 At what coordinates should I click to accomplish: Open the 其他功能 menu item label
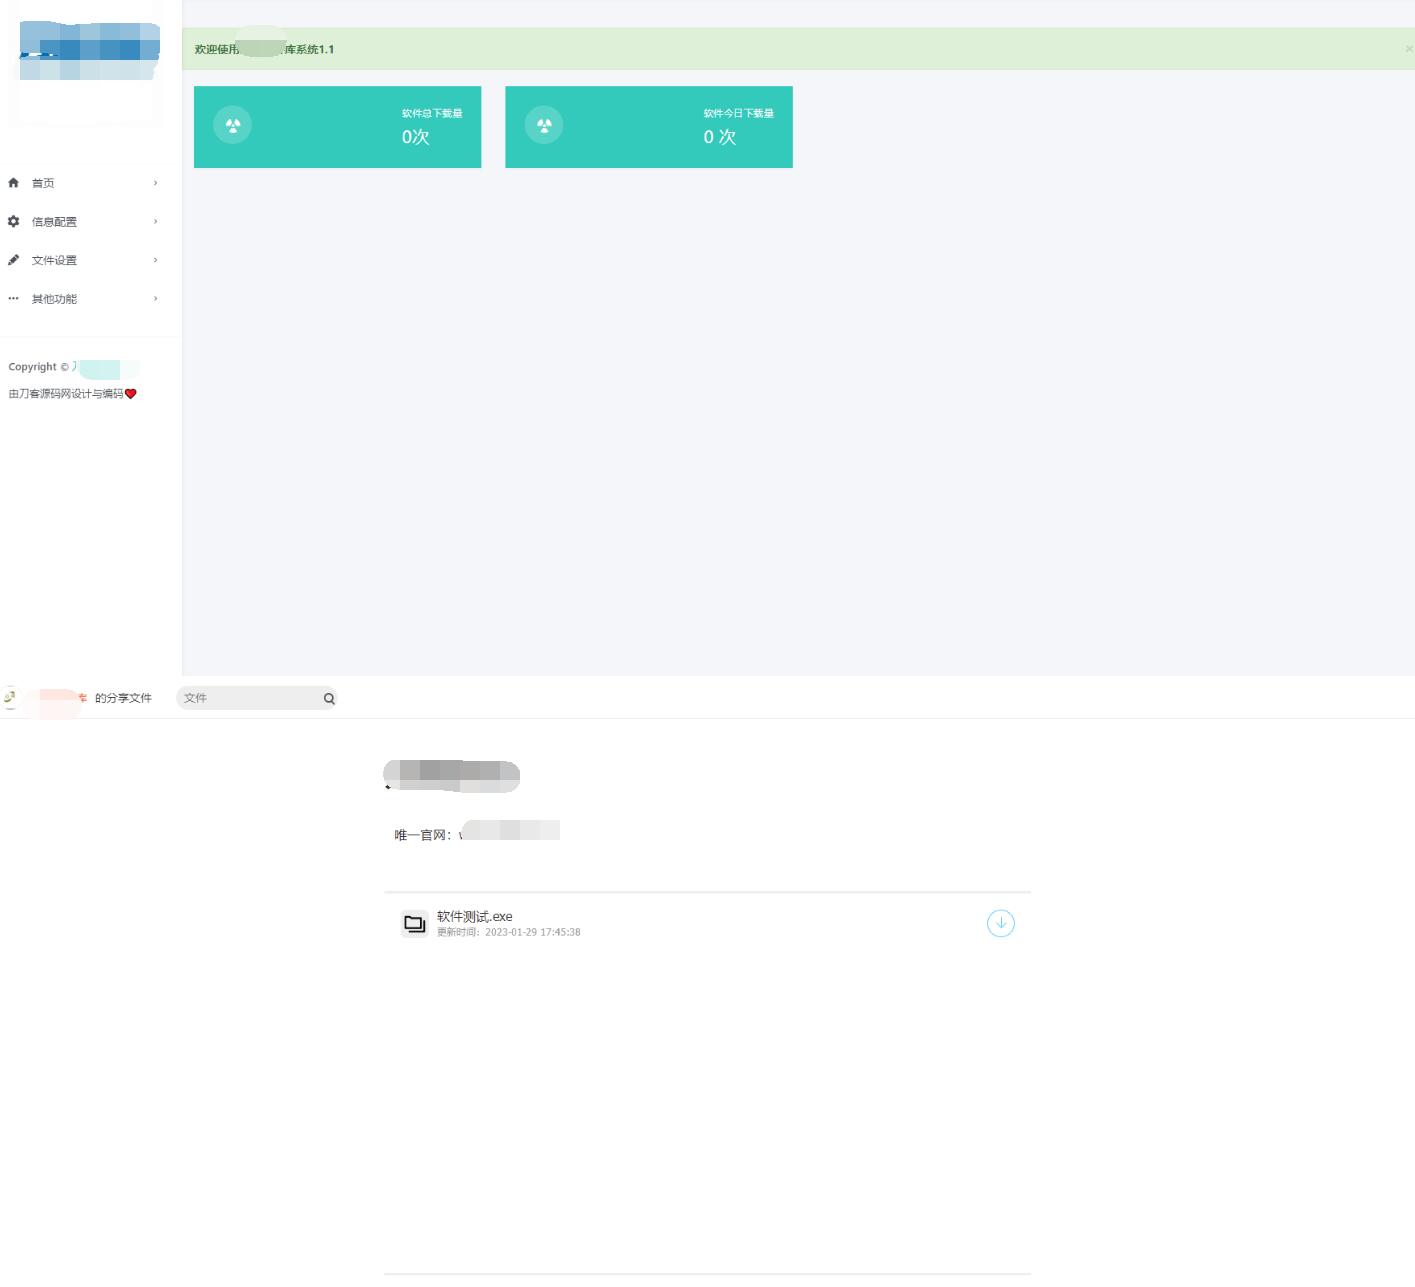click(54, 299)
